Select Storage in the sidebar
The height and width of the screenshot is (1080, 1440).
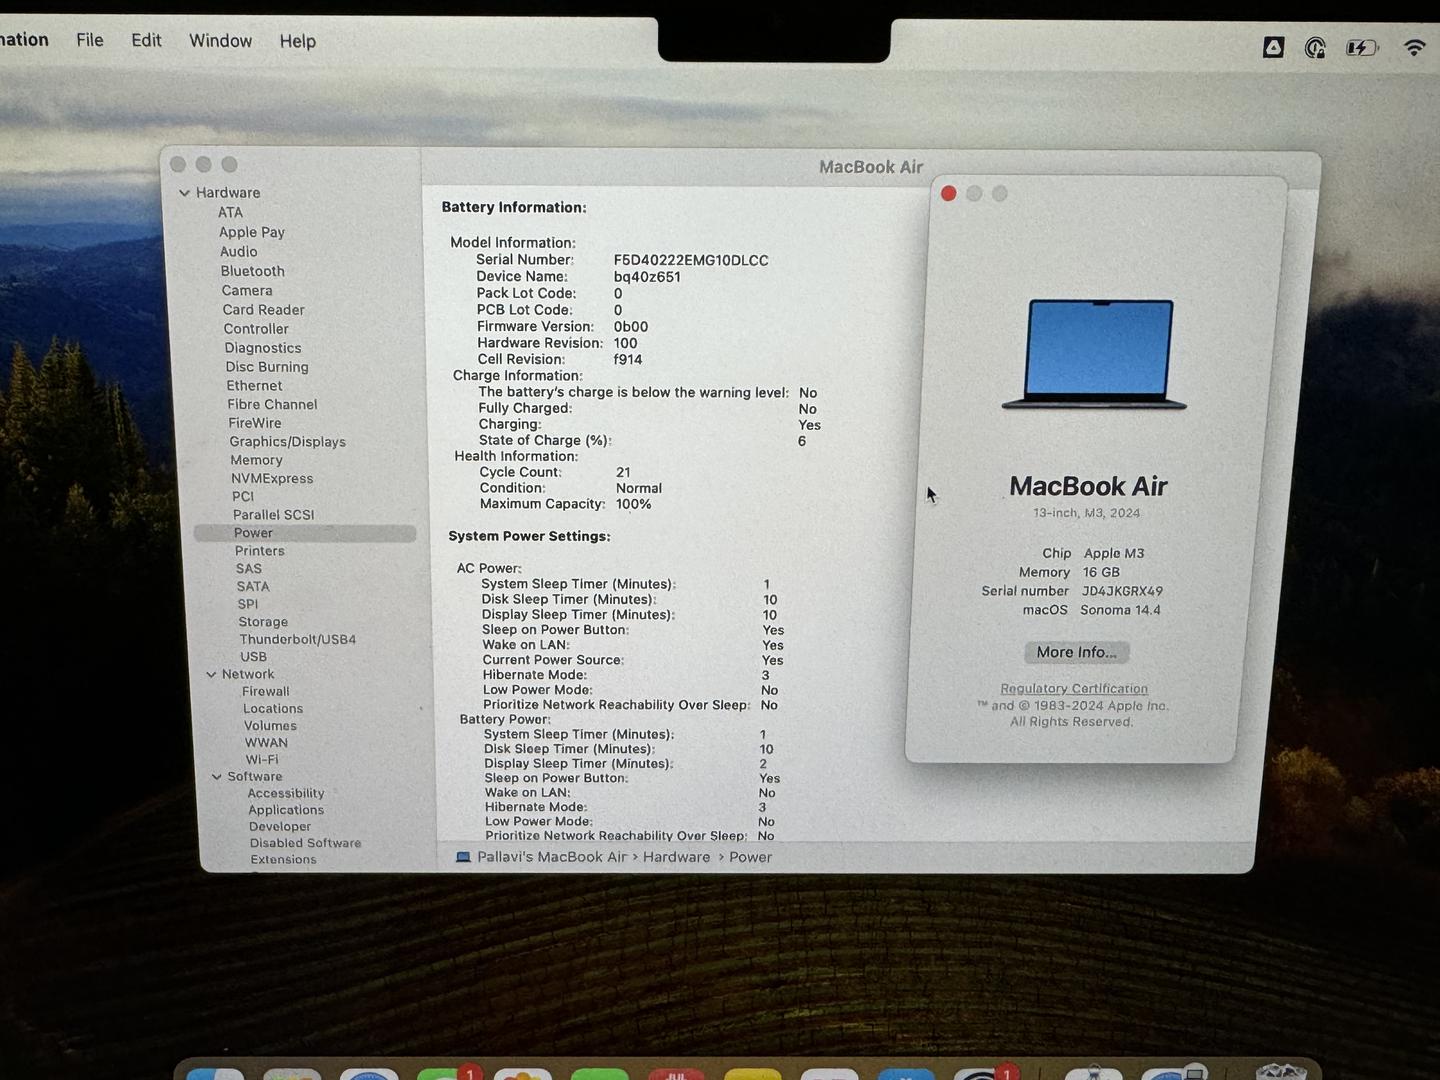coord(263,622)
